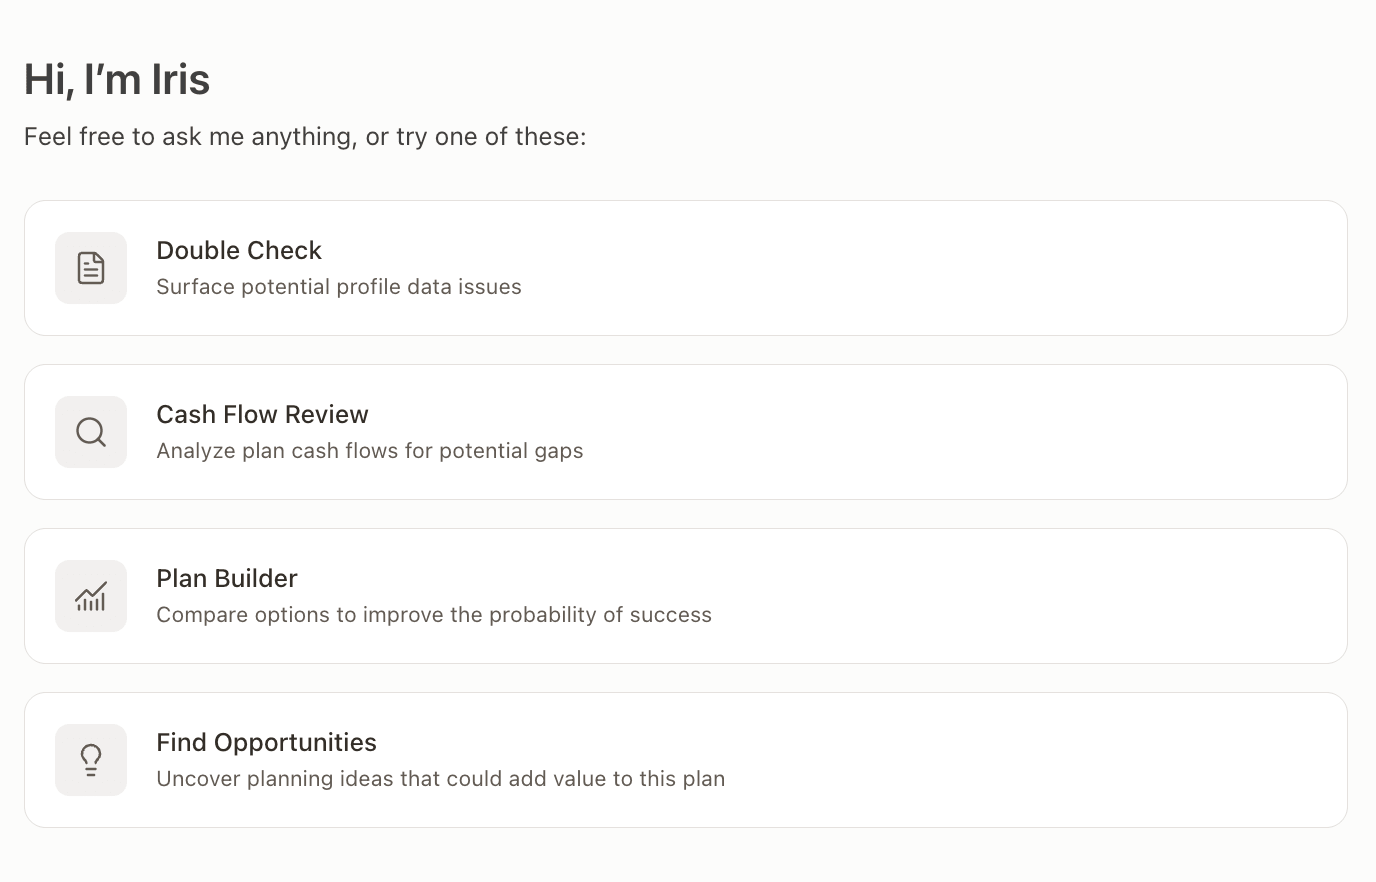Click "Analyze plan cash flows for potential gaps"

click(370, 451)
